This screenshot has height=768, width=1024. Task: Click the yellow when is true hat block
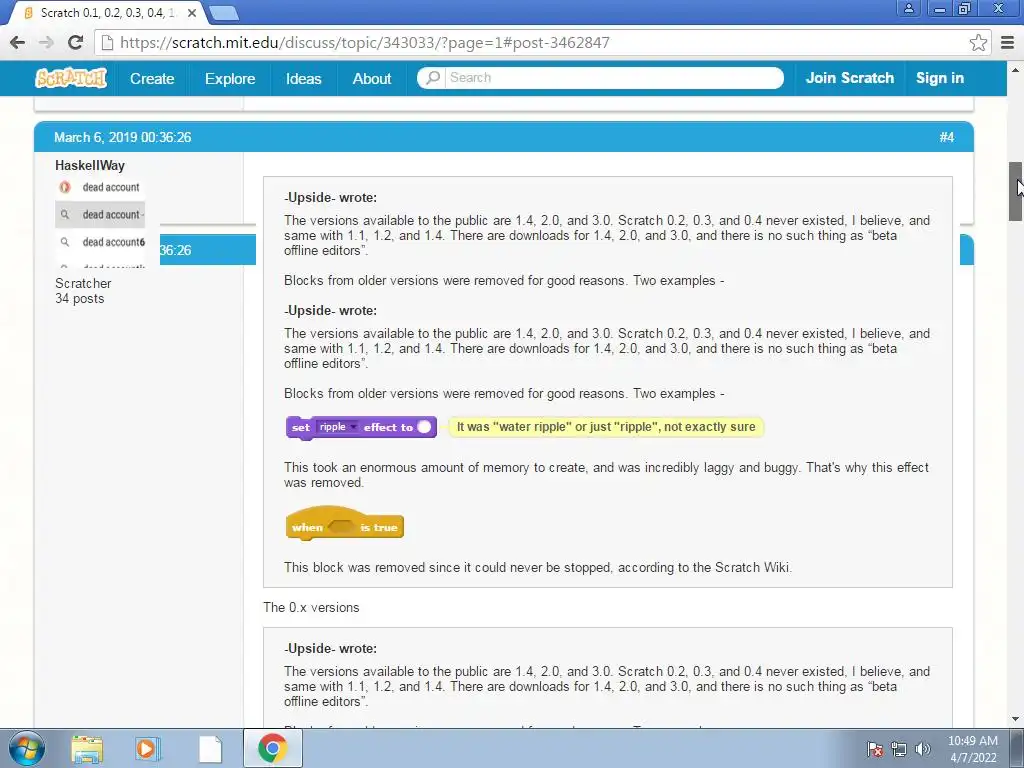point(345,522)
